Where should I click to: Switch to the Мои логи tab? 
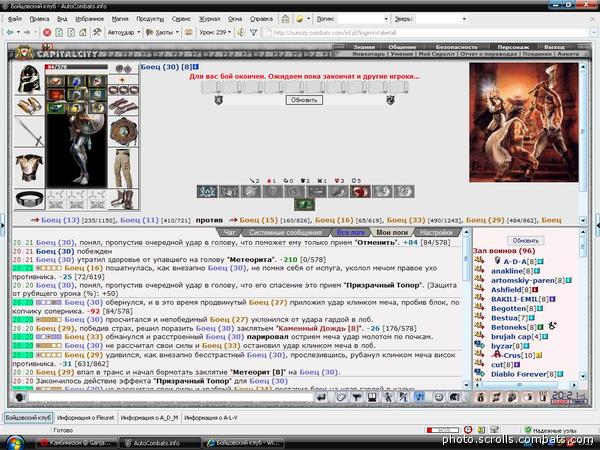(391, 232)
